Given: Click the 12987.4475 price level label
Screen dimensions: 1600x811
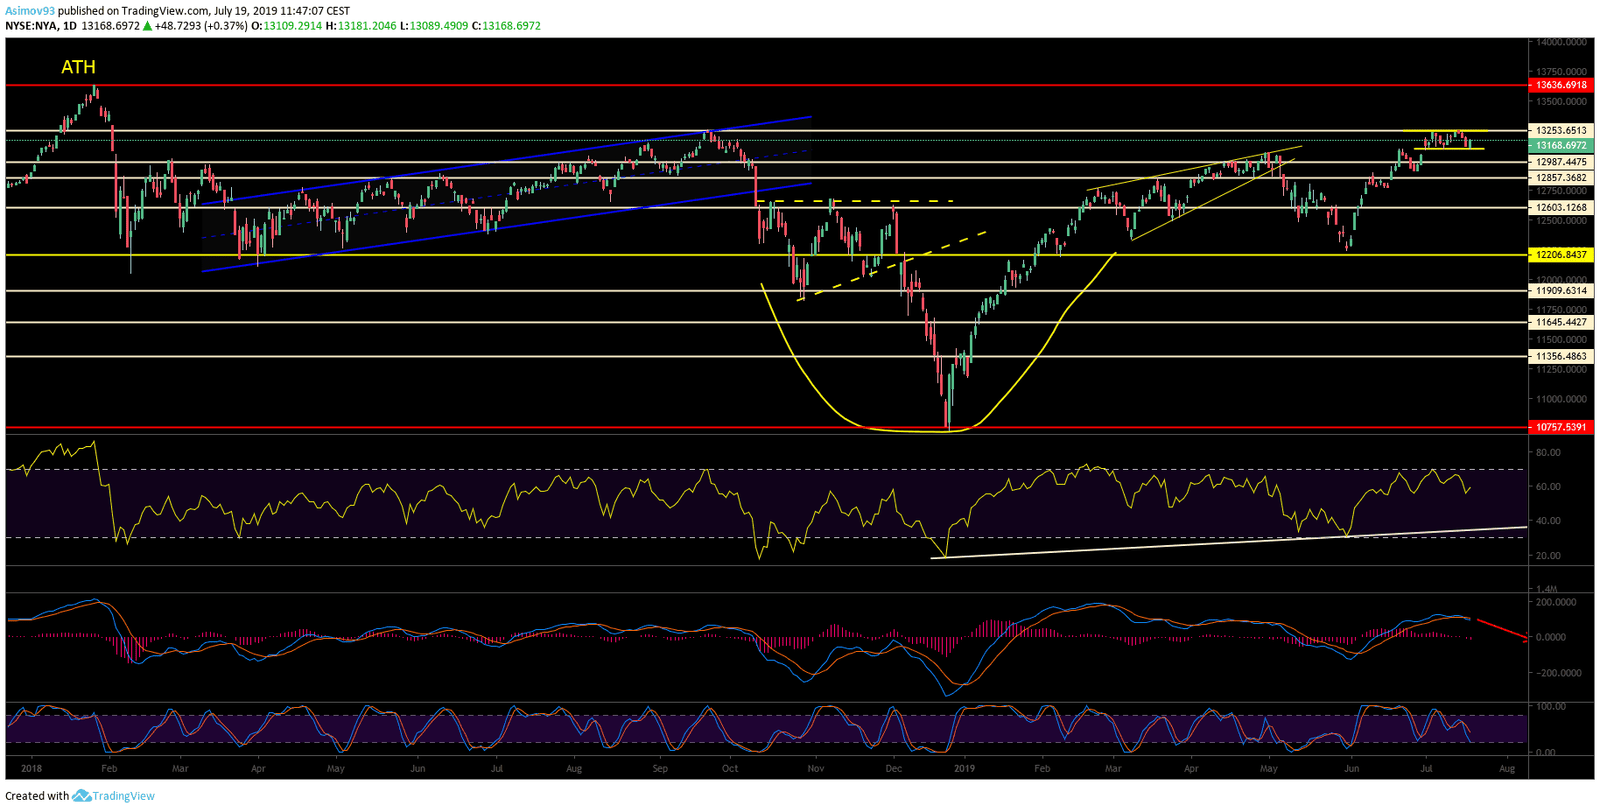Looking at the screenshot, I should [1561, 162].
